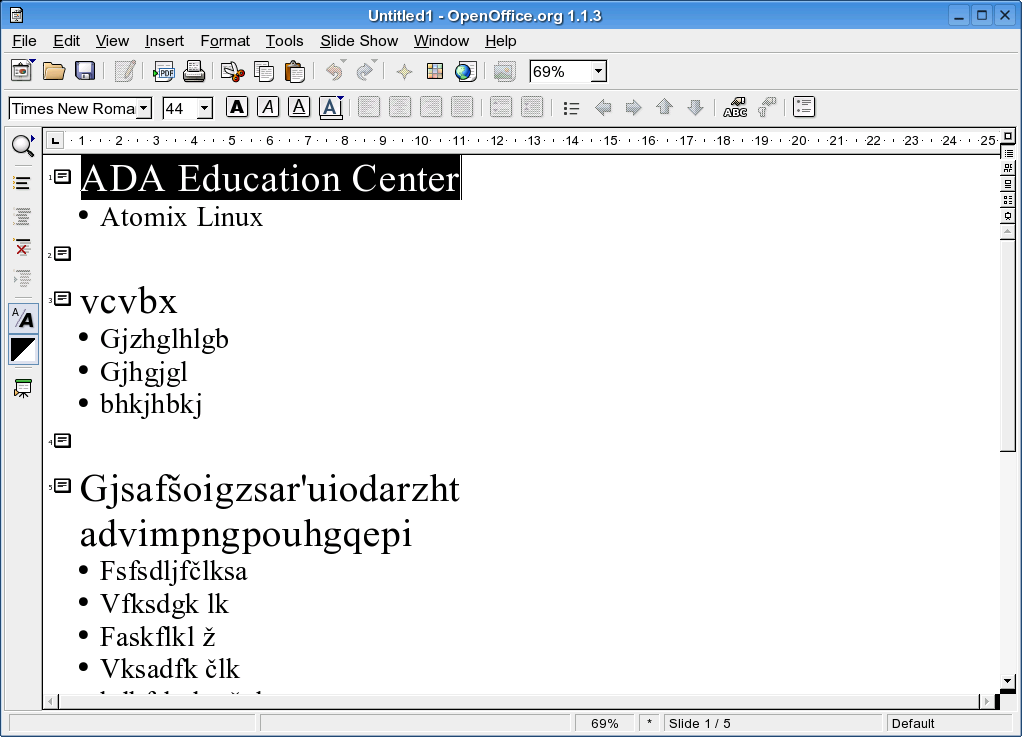The width and height of the screenshot is (1022, 737).
Task: Open a file using the folder icon
Action: coord(54,71)
